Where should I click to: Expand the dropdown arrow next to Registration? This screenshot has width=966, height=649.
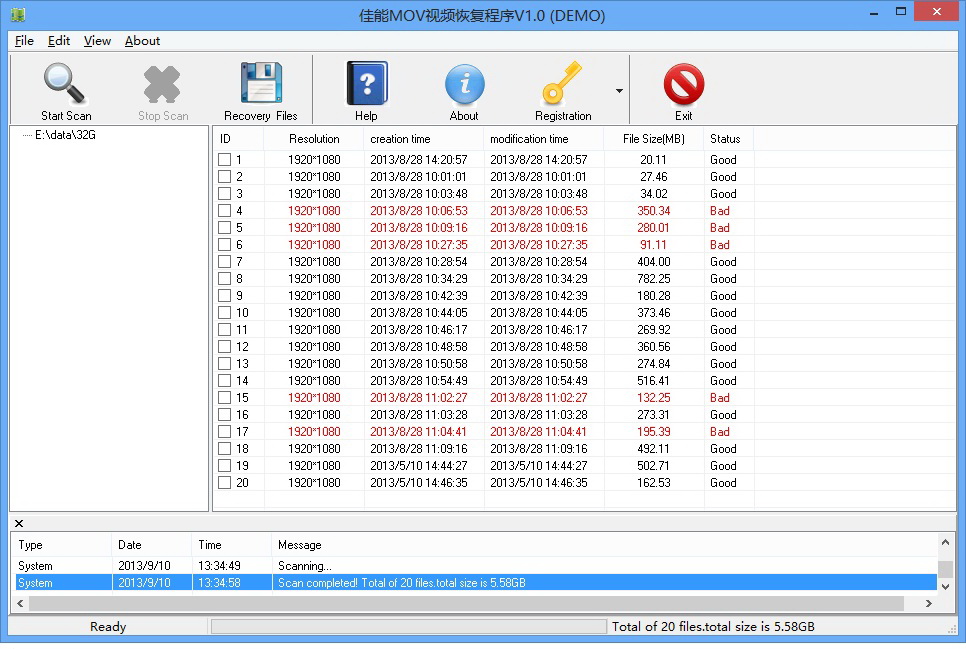click(619, 91)
